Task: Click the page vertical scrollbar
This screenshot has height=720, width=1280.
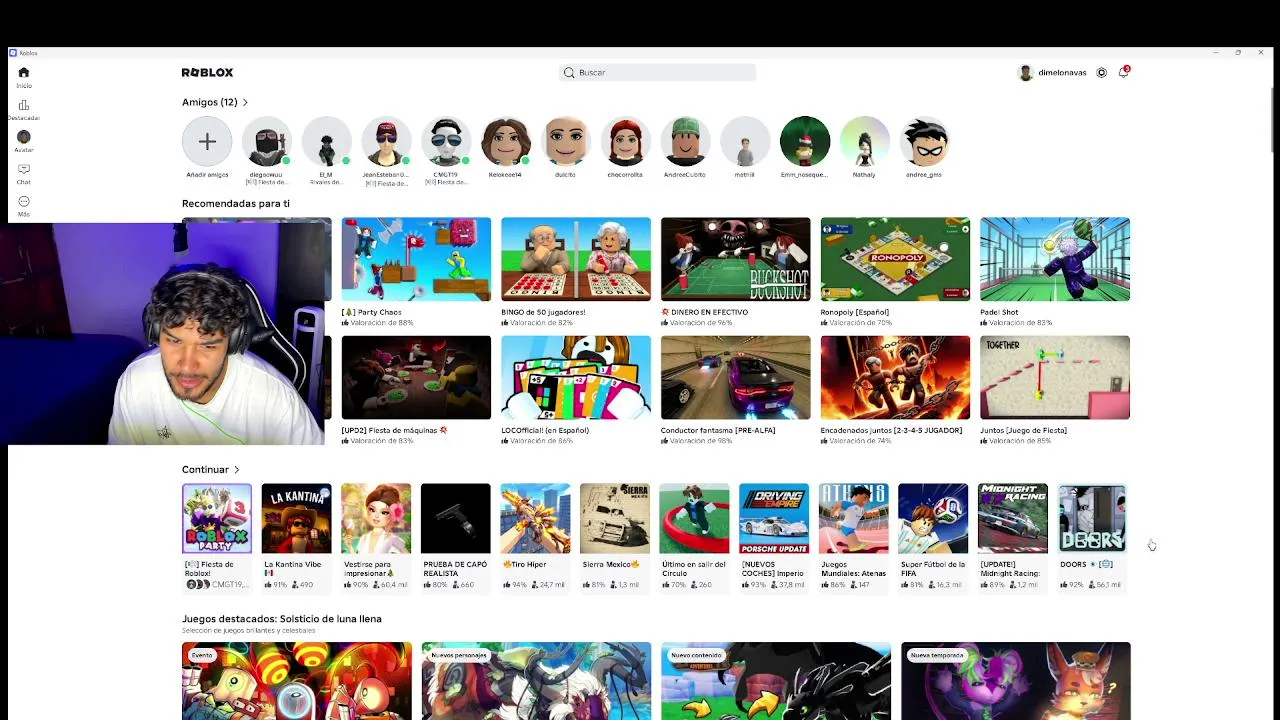Action: pos(1273,120)
